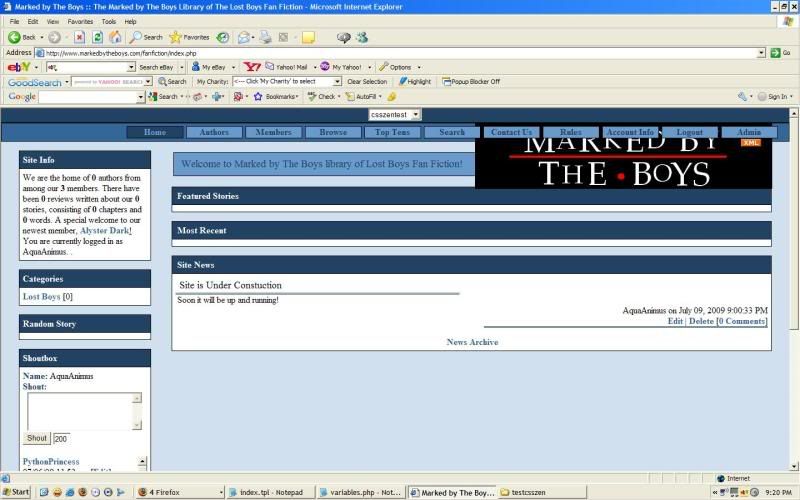
Task: Click the Google toolbar AutoFill button
Action: [x=363, y=96]
